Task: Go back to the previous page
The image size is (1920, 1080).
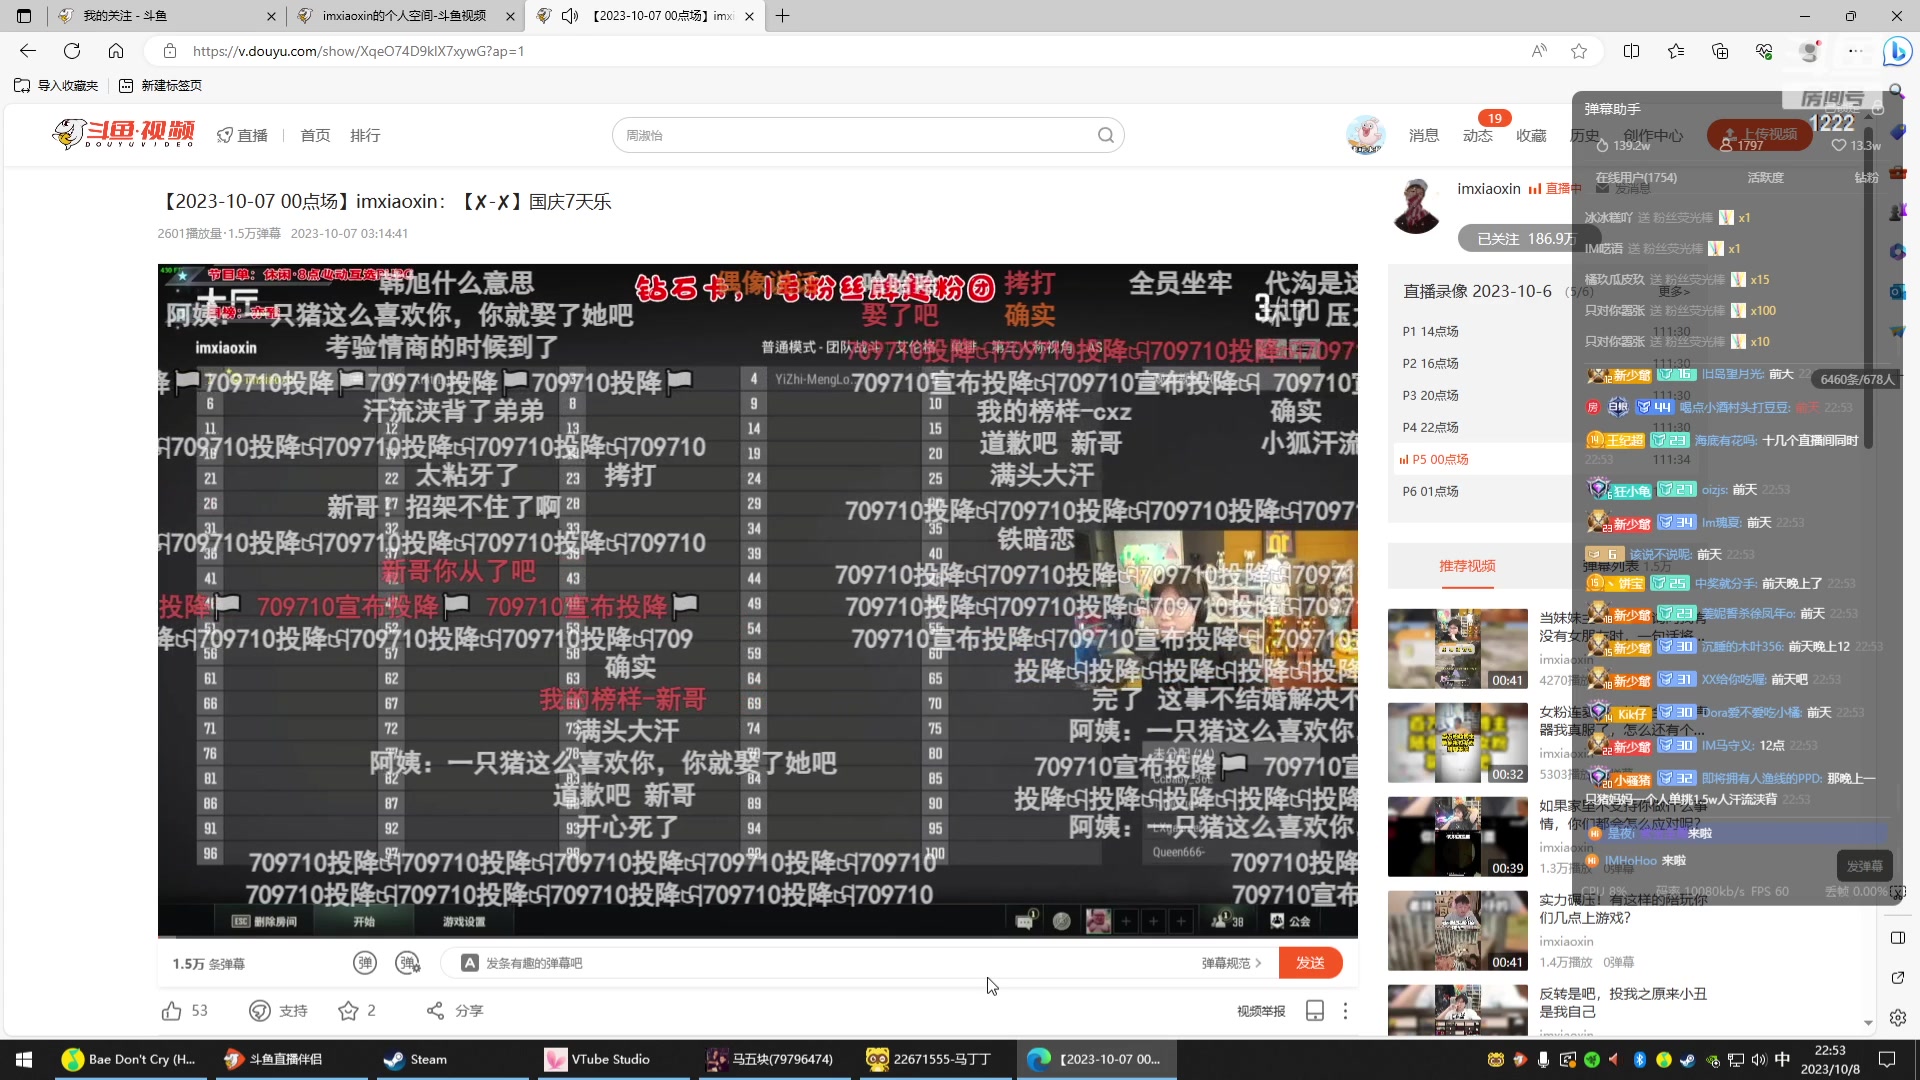Action: pos(28,51)
